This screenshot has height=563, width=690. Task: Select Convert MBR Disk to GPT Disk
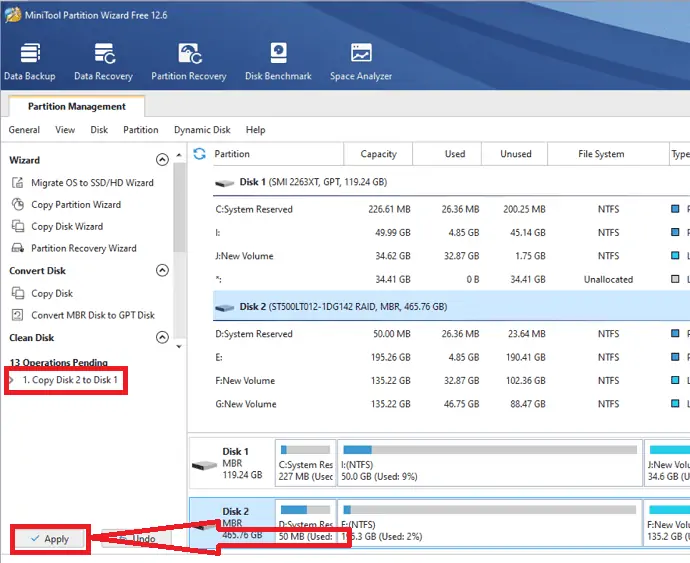point(93,315)
